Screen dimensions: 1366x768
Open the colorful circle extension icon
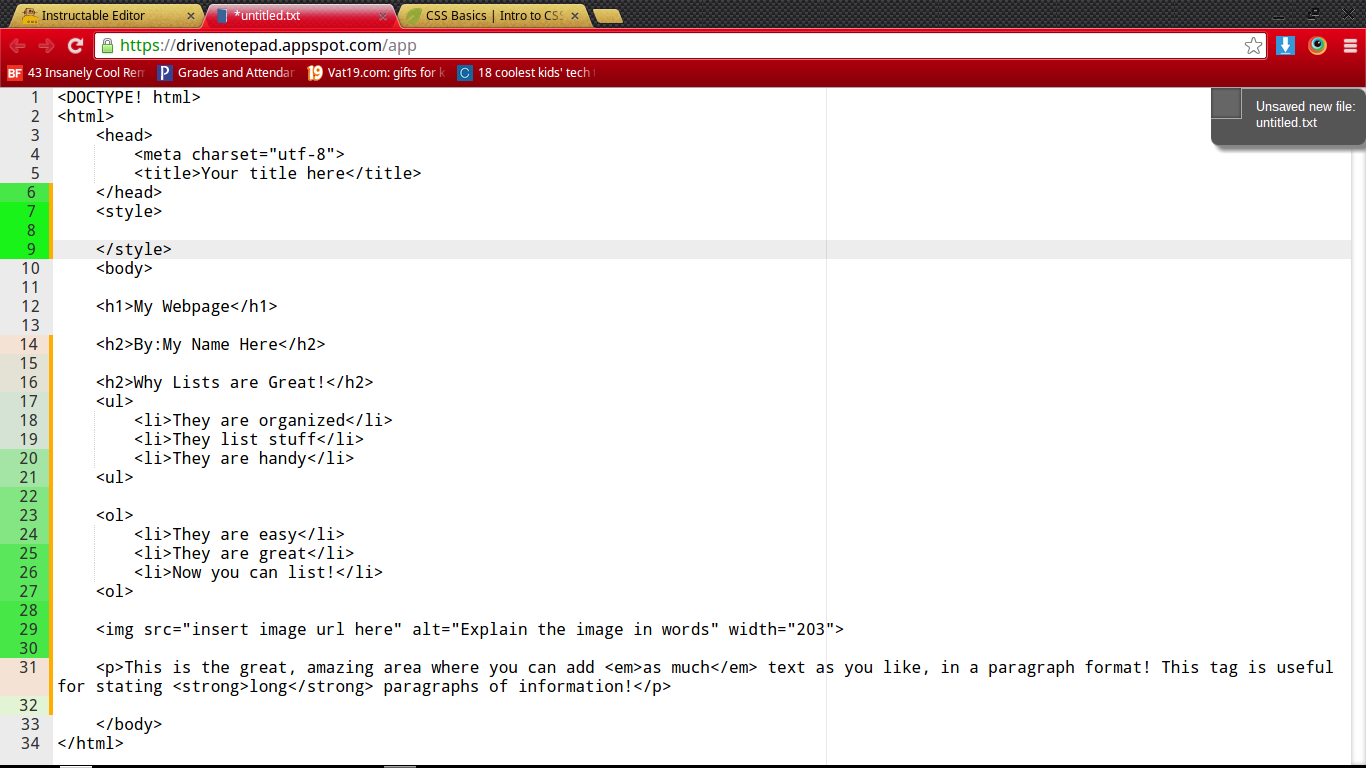tap(1317, 46)
